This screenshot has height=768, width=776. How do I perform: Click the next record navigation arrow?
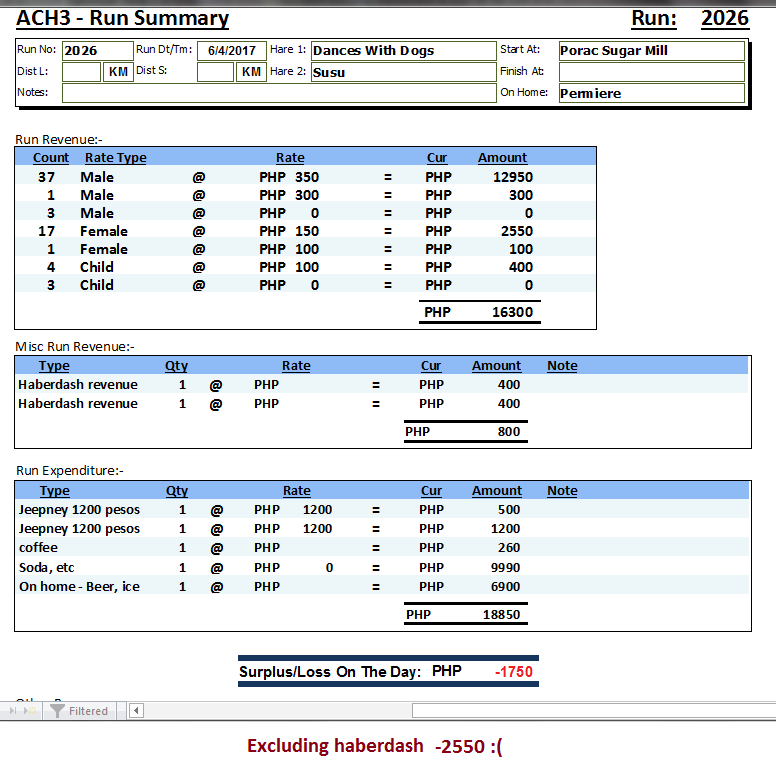coord(12,711)
